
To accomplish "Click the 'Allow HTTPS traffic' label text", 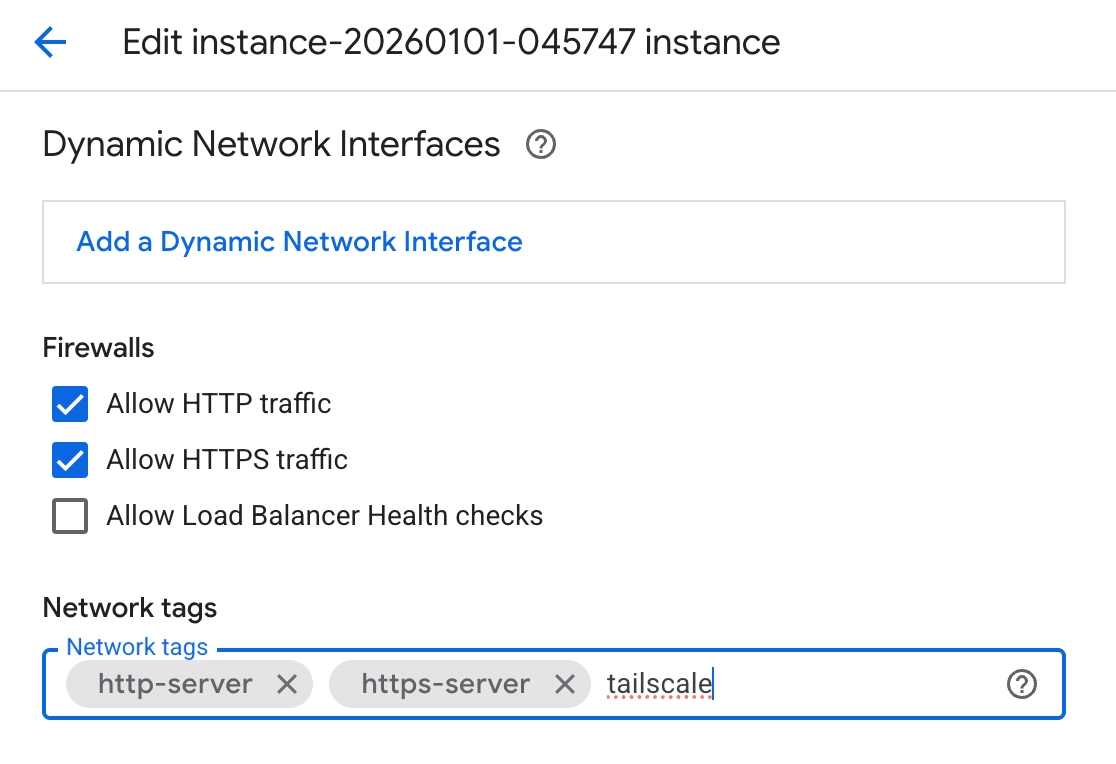I will pyautogui.click(x=227, y=460).
